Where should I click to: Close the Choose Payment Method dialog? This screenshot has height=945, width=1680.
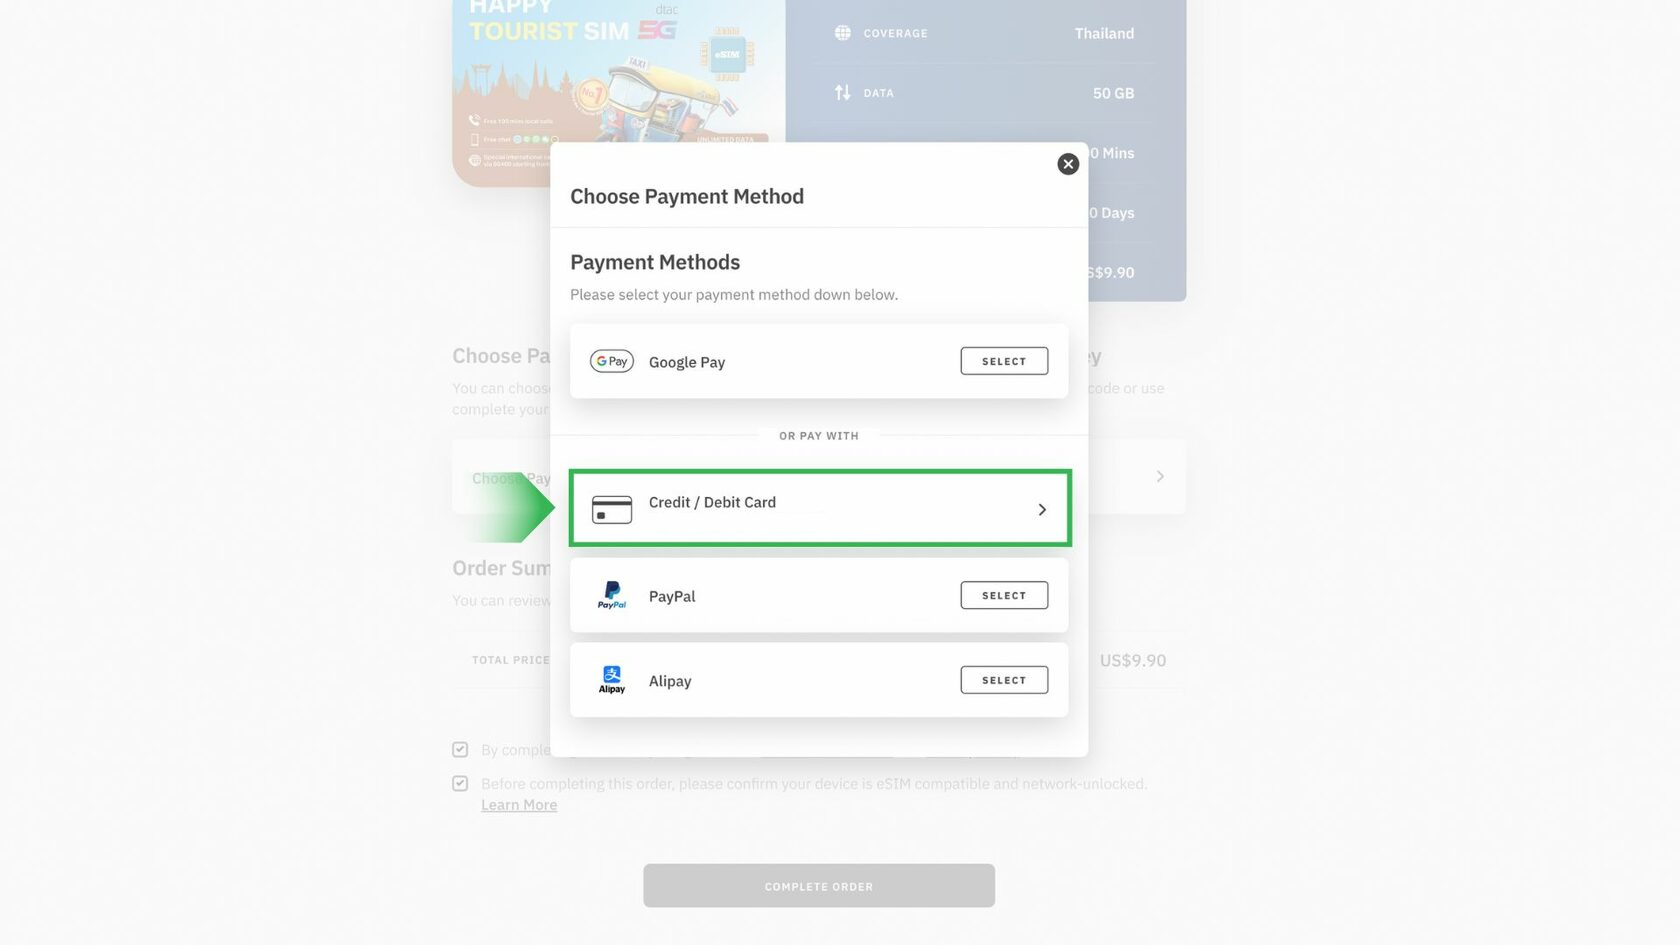click(x=1068, y=164)
